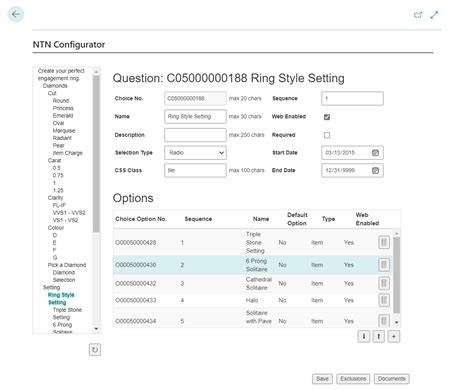Open the End Date calendar picker
474x390 pixels.
[375, 171]
